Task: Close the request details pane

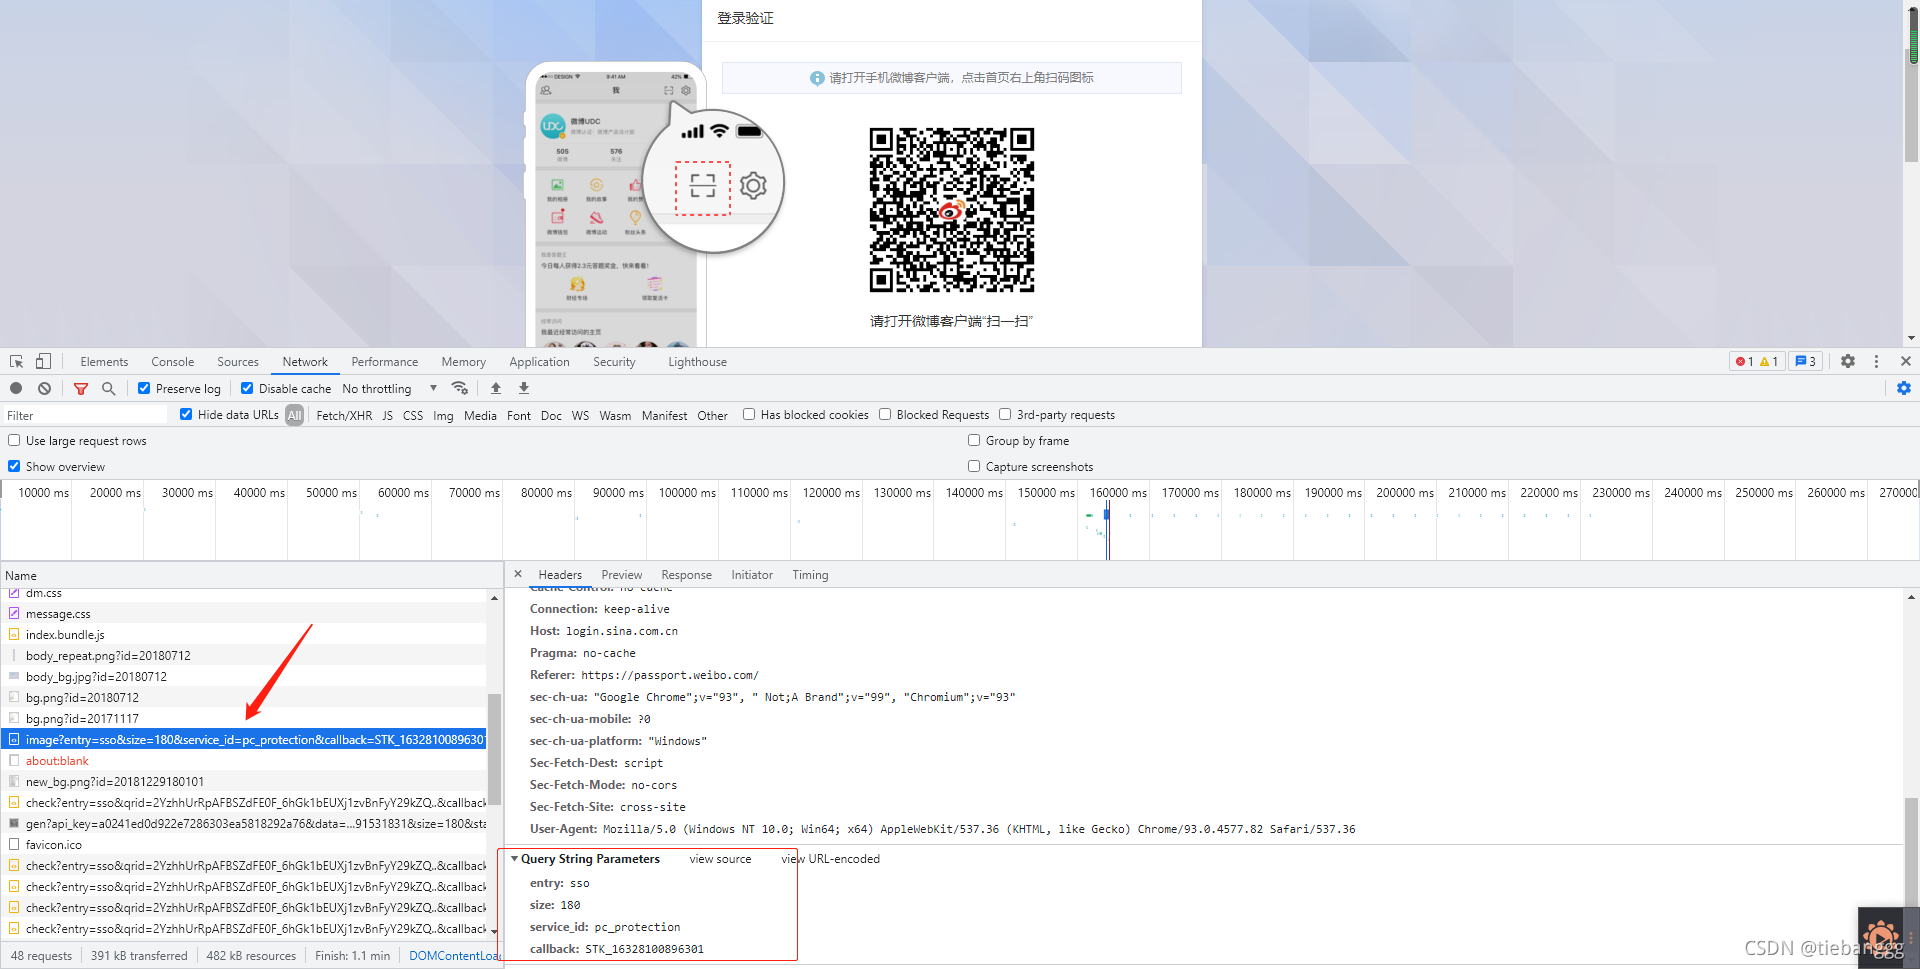Action: coord(518,574)
